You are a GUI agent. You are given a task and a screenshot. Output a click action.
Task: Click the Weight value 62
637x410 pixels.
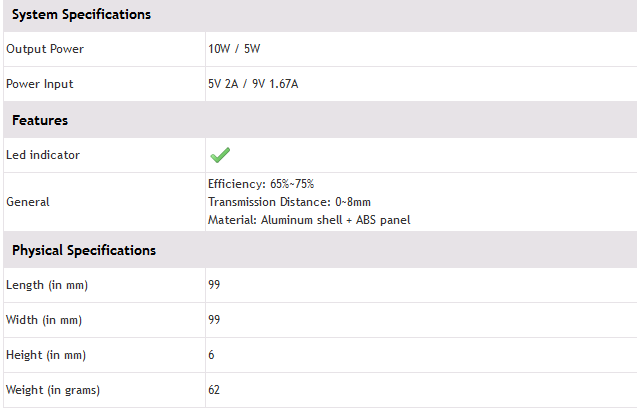(x=214, y=390)
